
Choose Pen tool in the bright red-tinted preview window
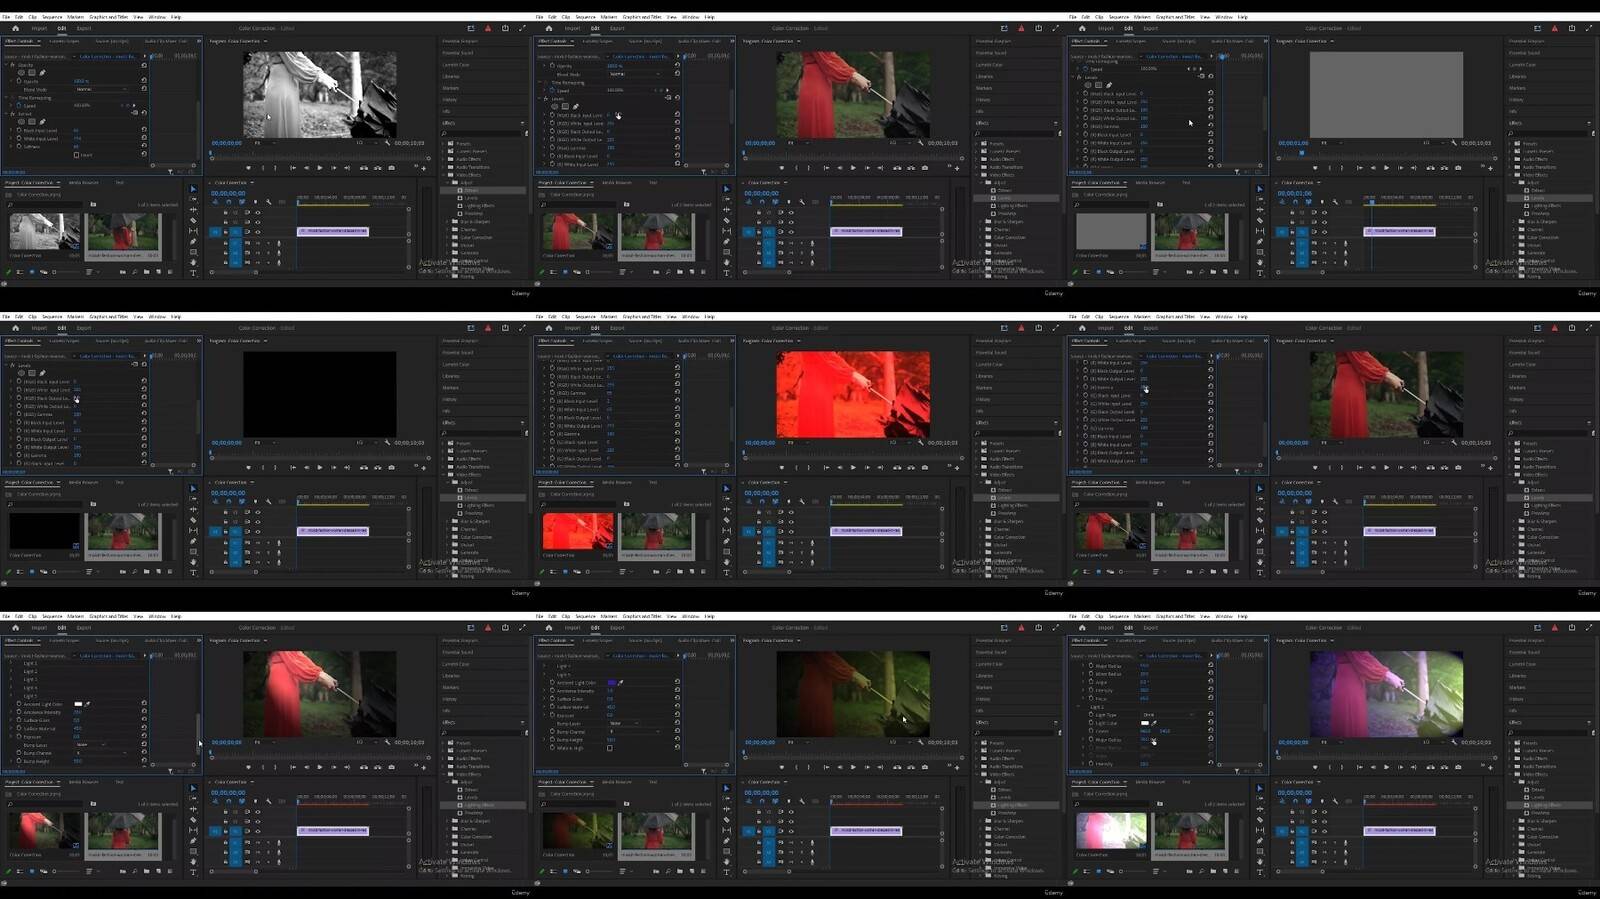point(727,541)
